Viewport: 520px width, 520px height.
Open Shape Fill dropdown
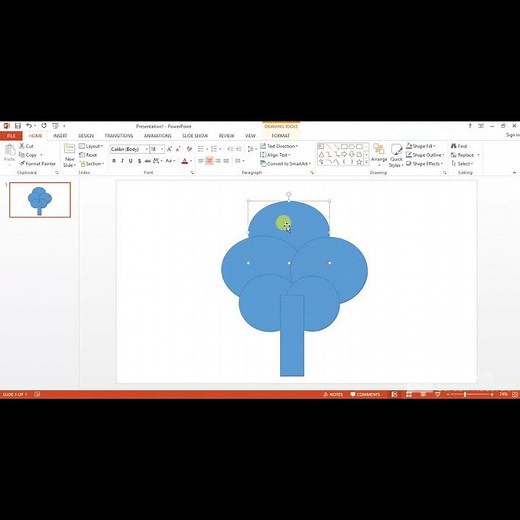coord(421,146)
